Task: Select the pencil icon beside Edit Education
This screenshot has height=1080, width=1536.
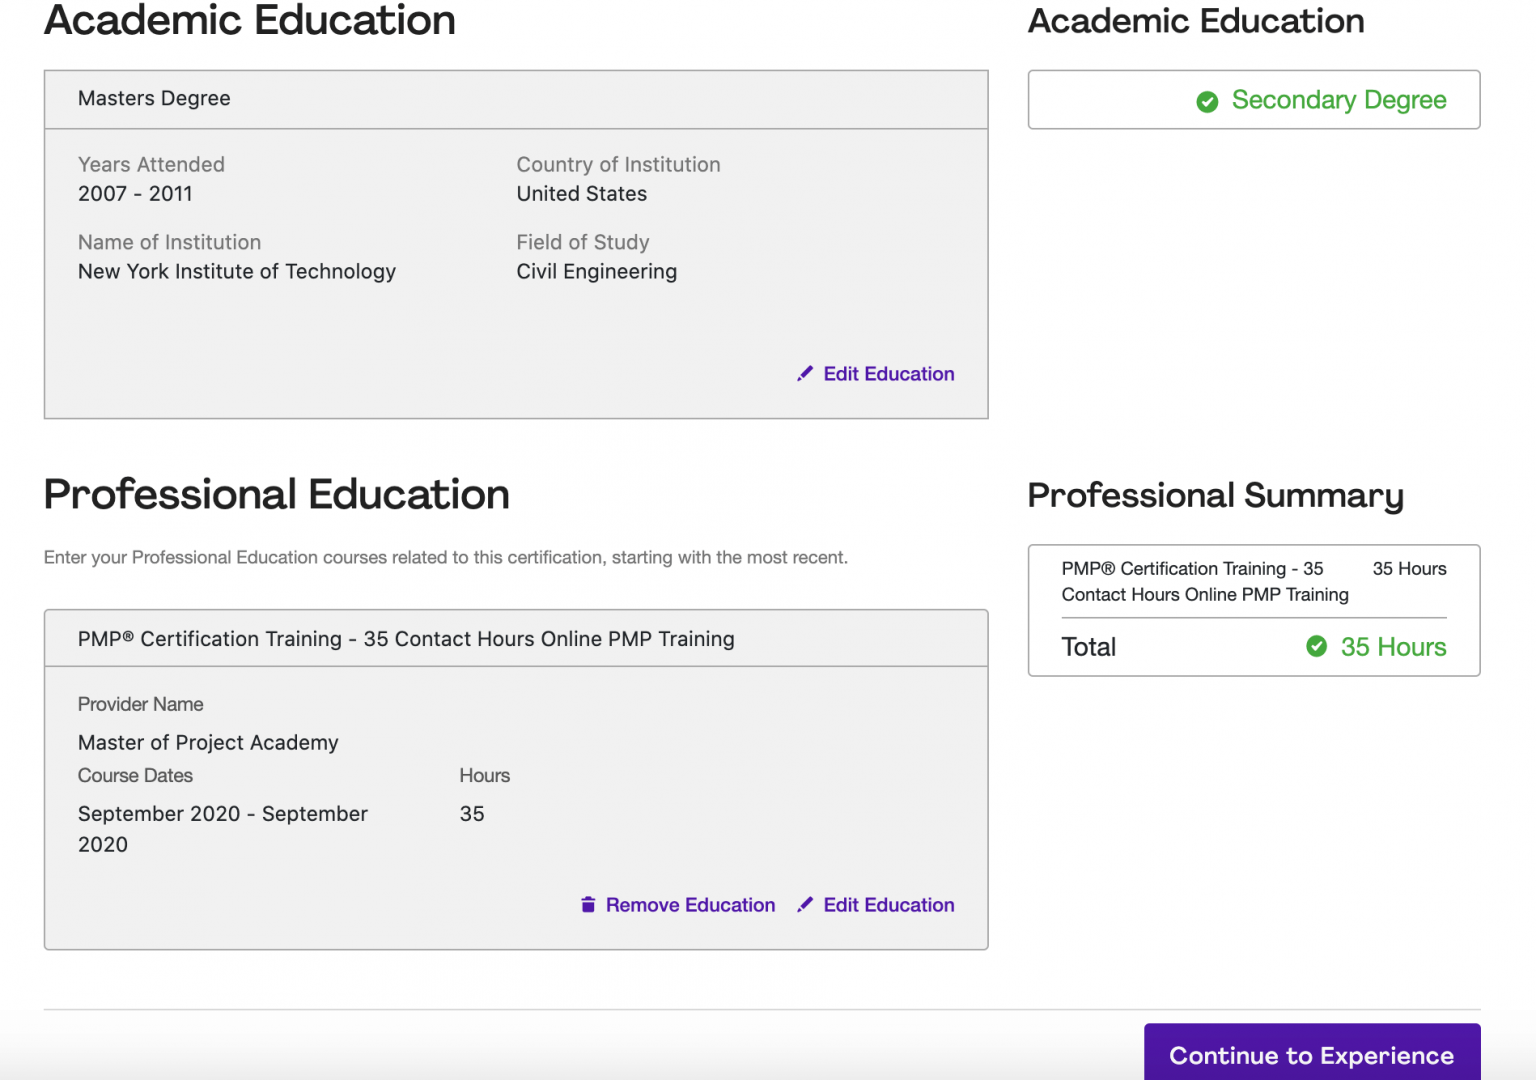Action: 806,373
